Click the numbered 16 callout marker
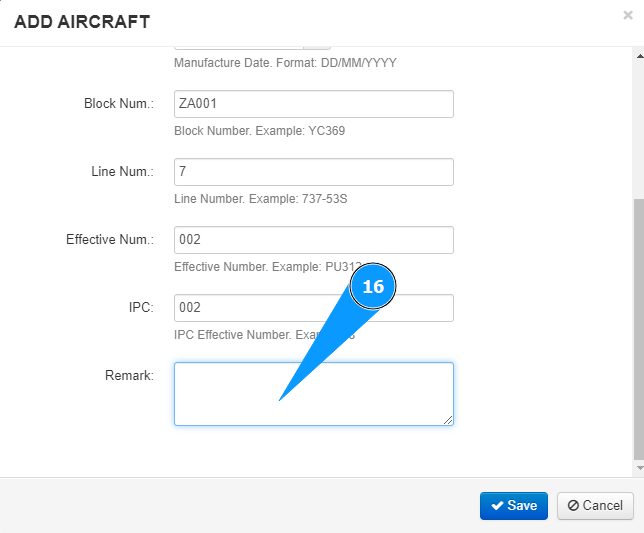 point(373,287)
